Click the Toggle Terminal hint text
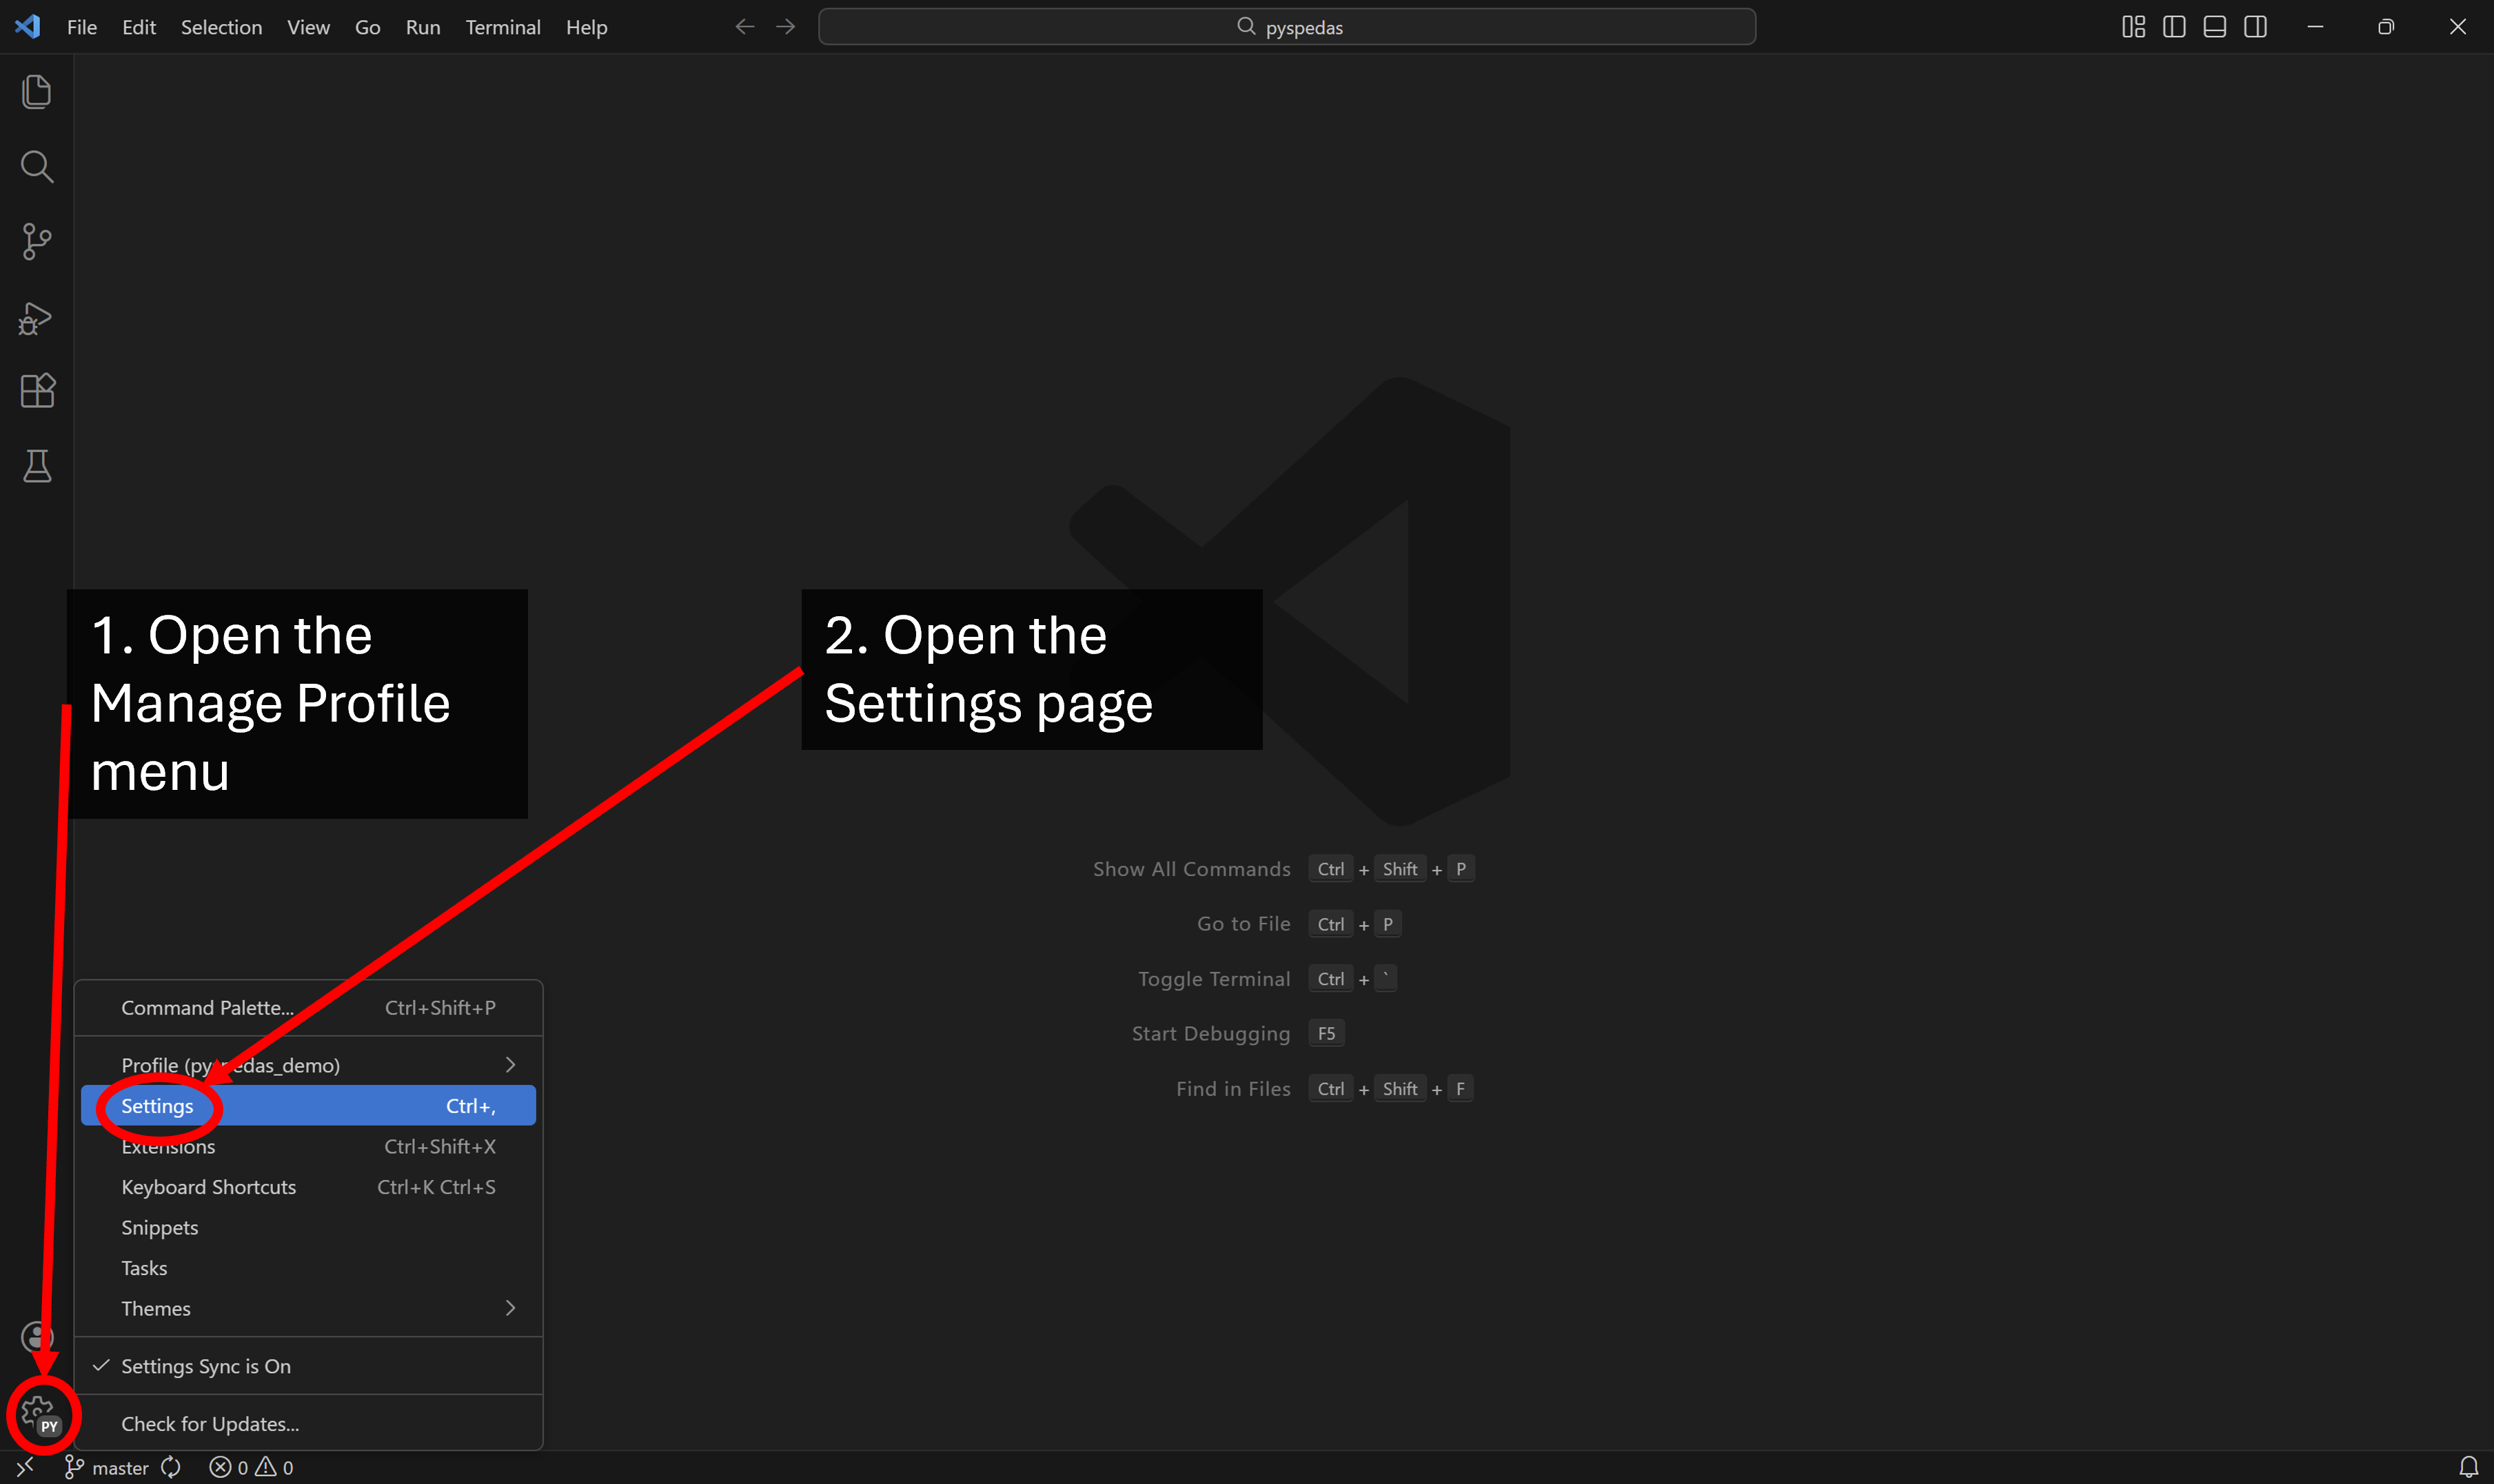 click(x=1214, y=979)
